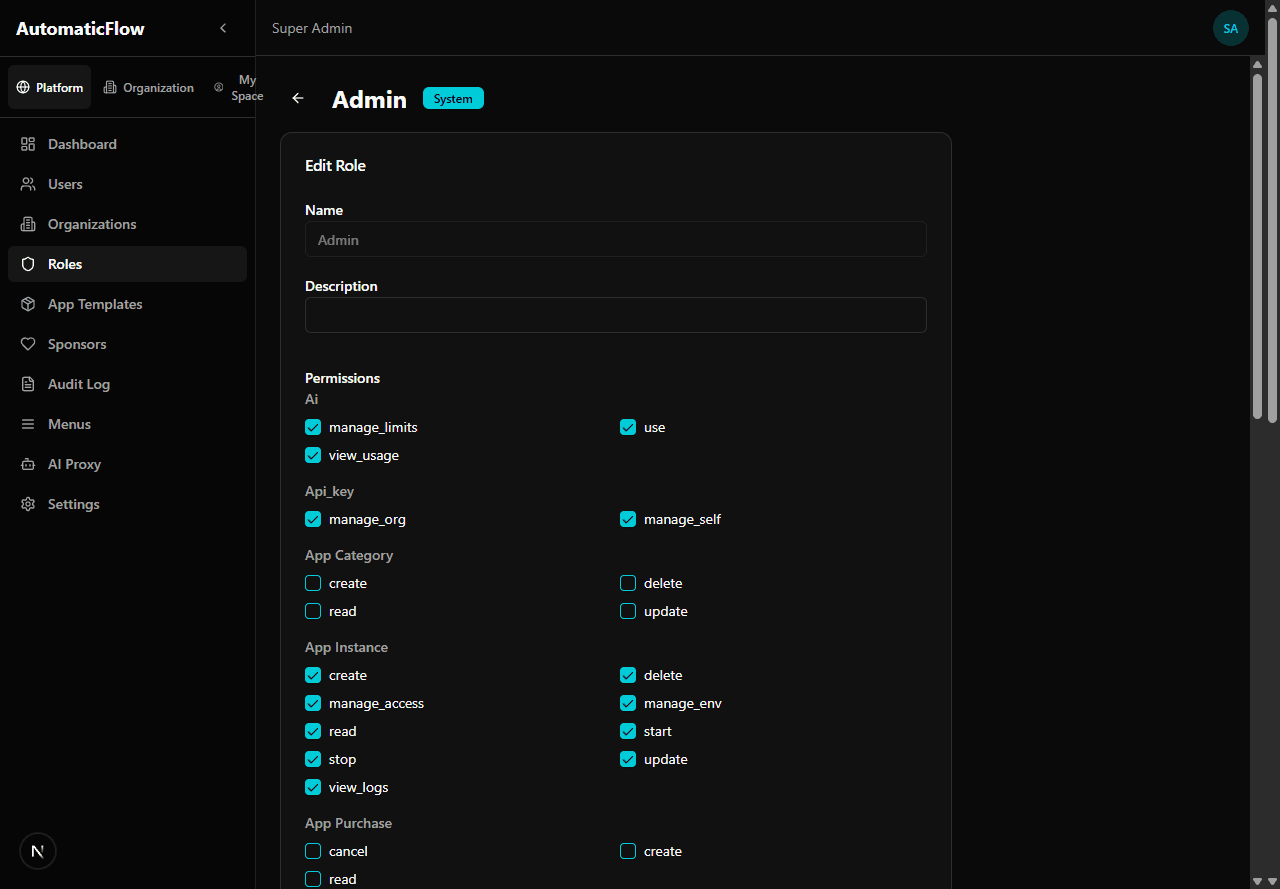1280x889 pixels.
Task: Uncheck App Instance update permission
Action: point(628,759)
